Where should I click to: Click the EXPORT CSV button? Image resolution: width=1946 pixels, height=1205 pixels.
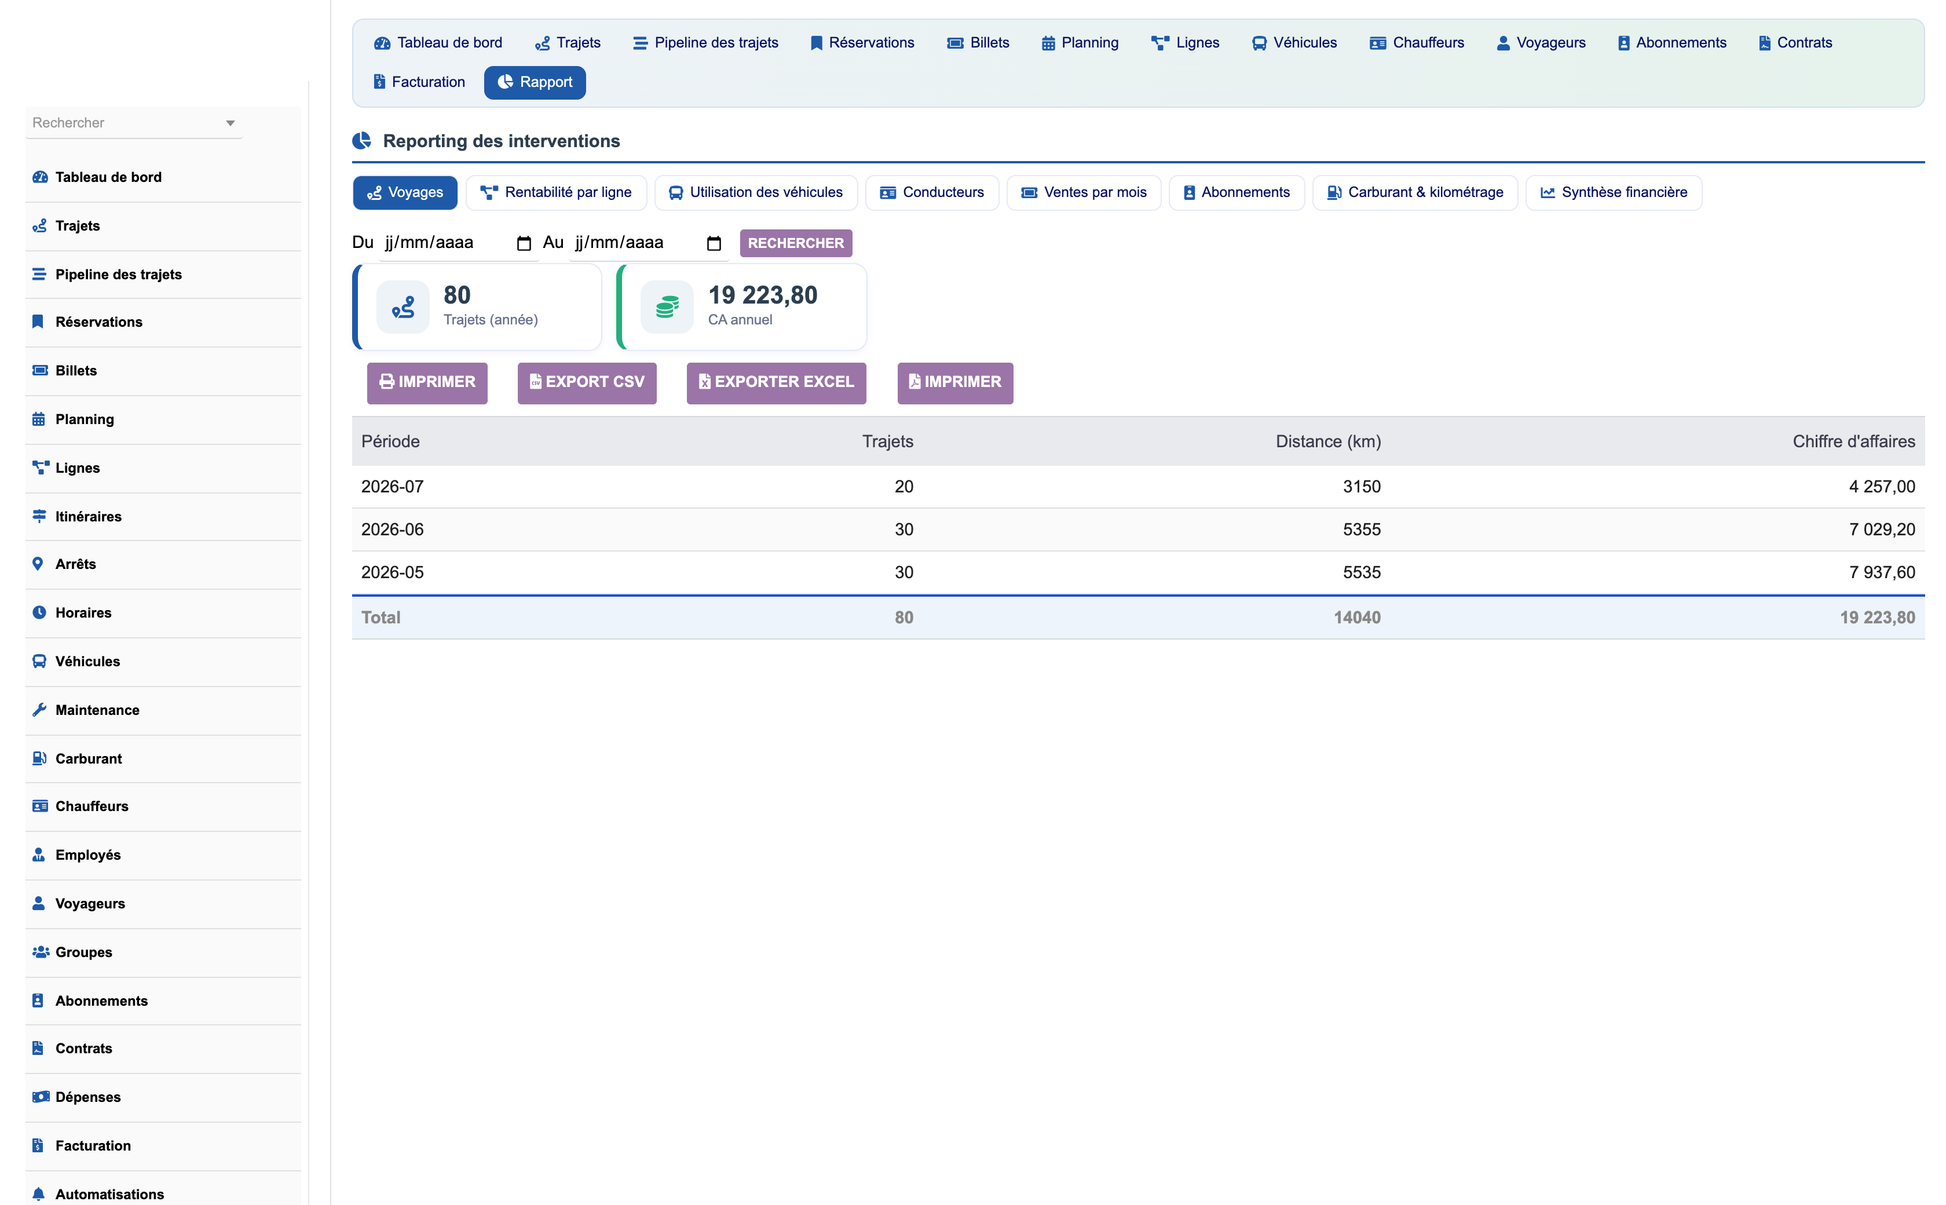587,383
